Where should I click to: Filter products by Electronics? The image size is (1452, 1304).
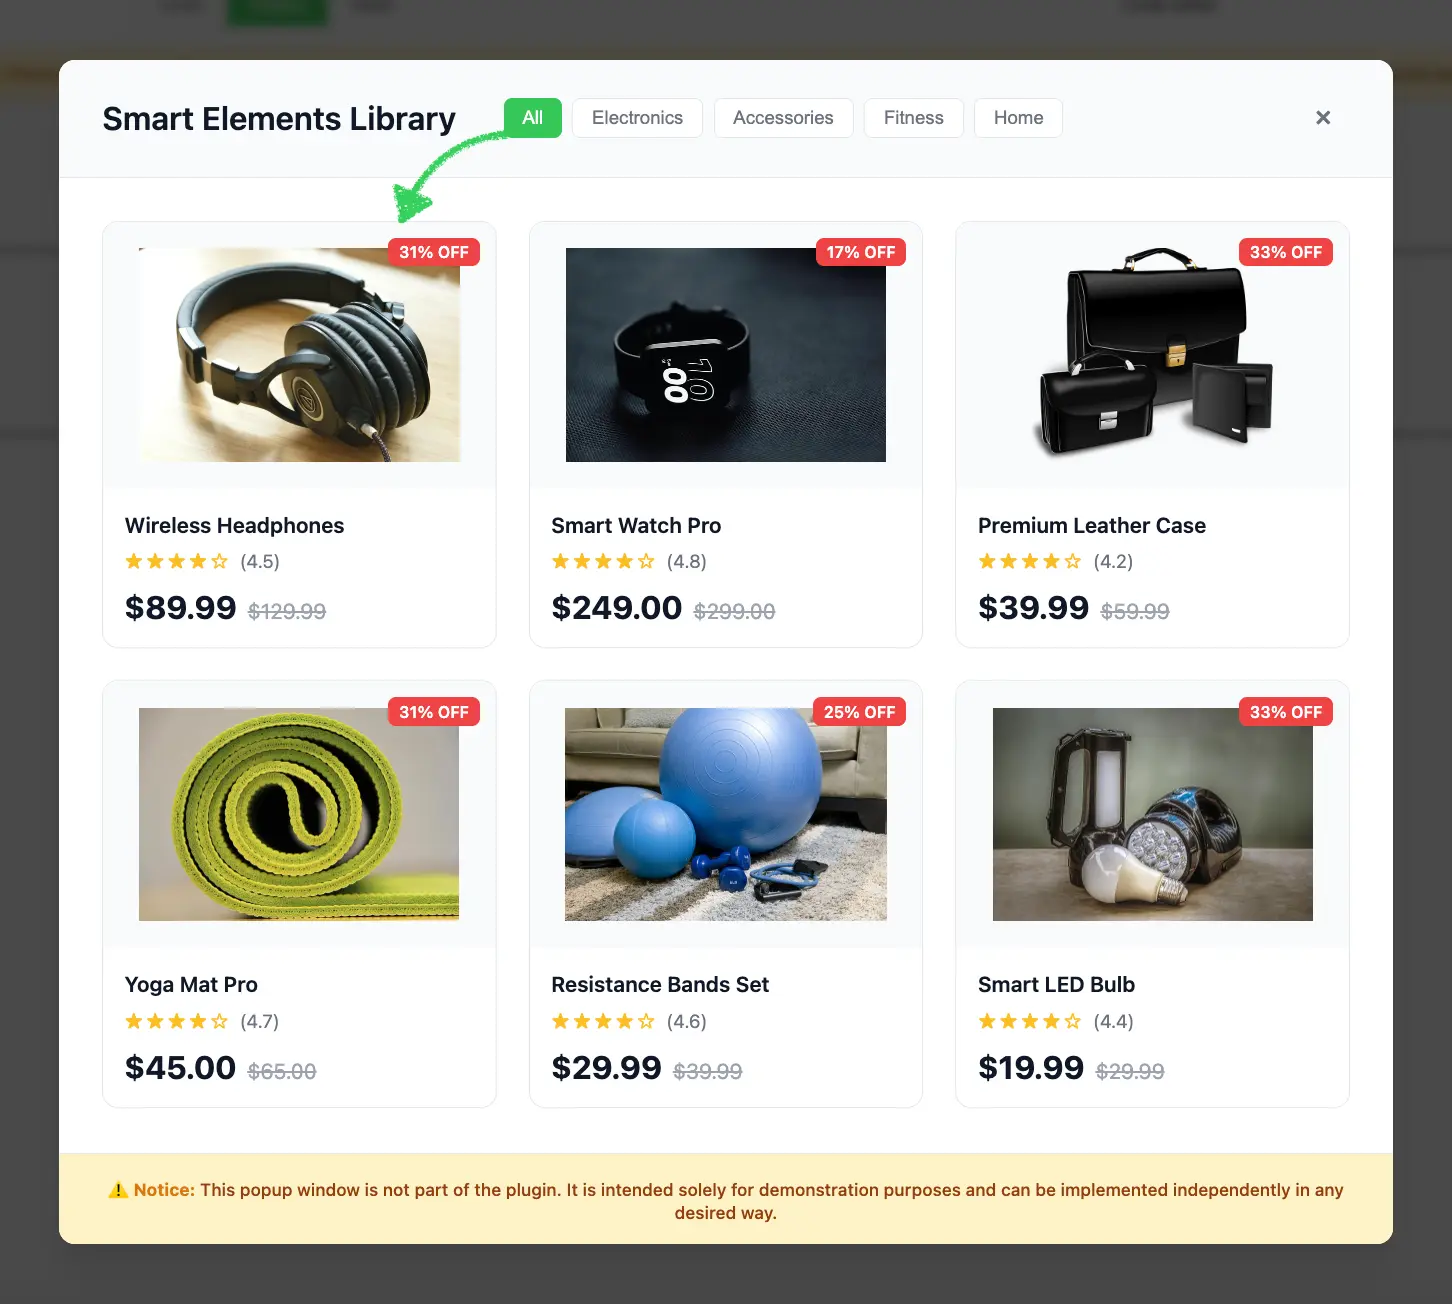[x=637, y=118]
